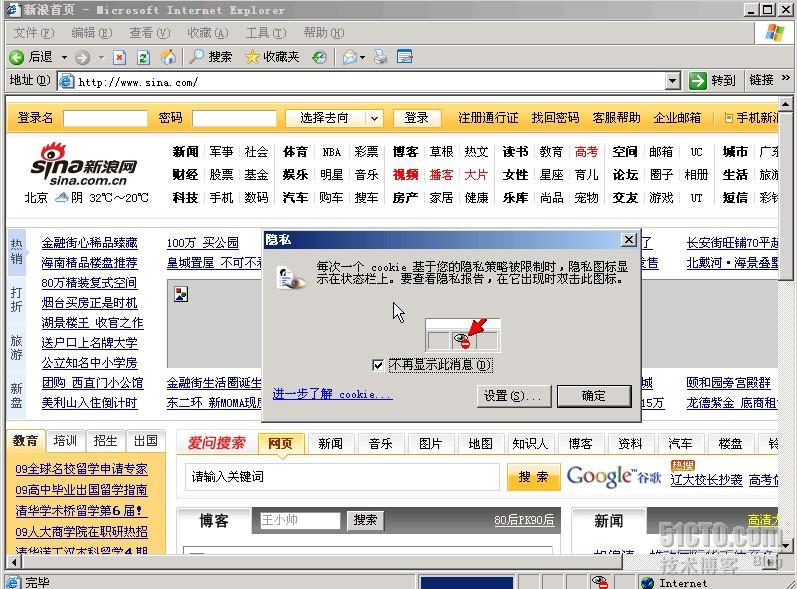The width and height of the screenshot is (797, 589).
Task: Click the Forward arrow icon
Action: [82, 58]
